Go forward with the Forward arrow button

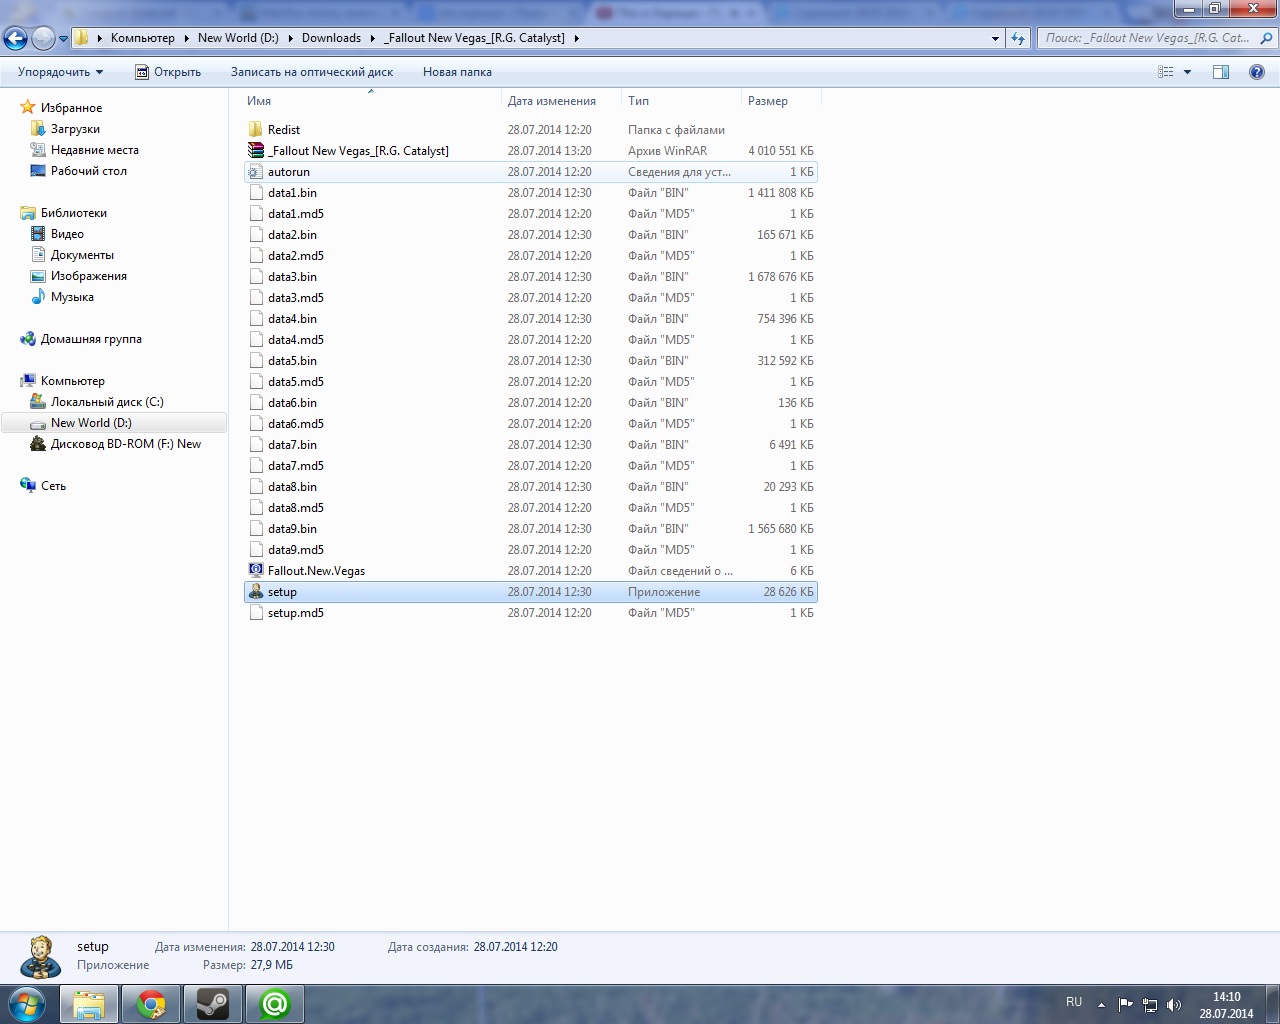(x=43, y=38)
